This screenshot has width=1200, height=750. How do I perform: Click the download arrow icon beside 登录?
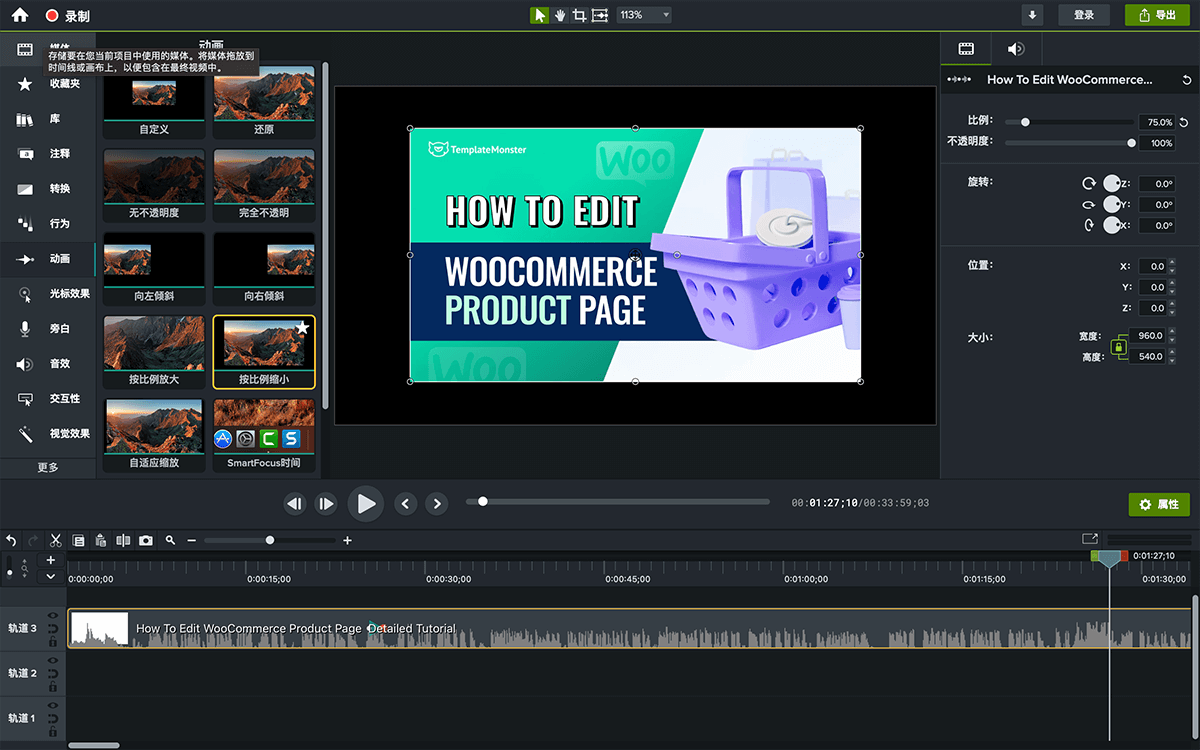(1033, 15)
